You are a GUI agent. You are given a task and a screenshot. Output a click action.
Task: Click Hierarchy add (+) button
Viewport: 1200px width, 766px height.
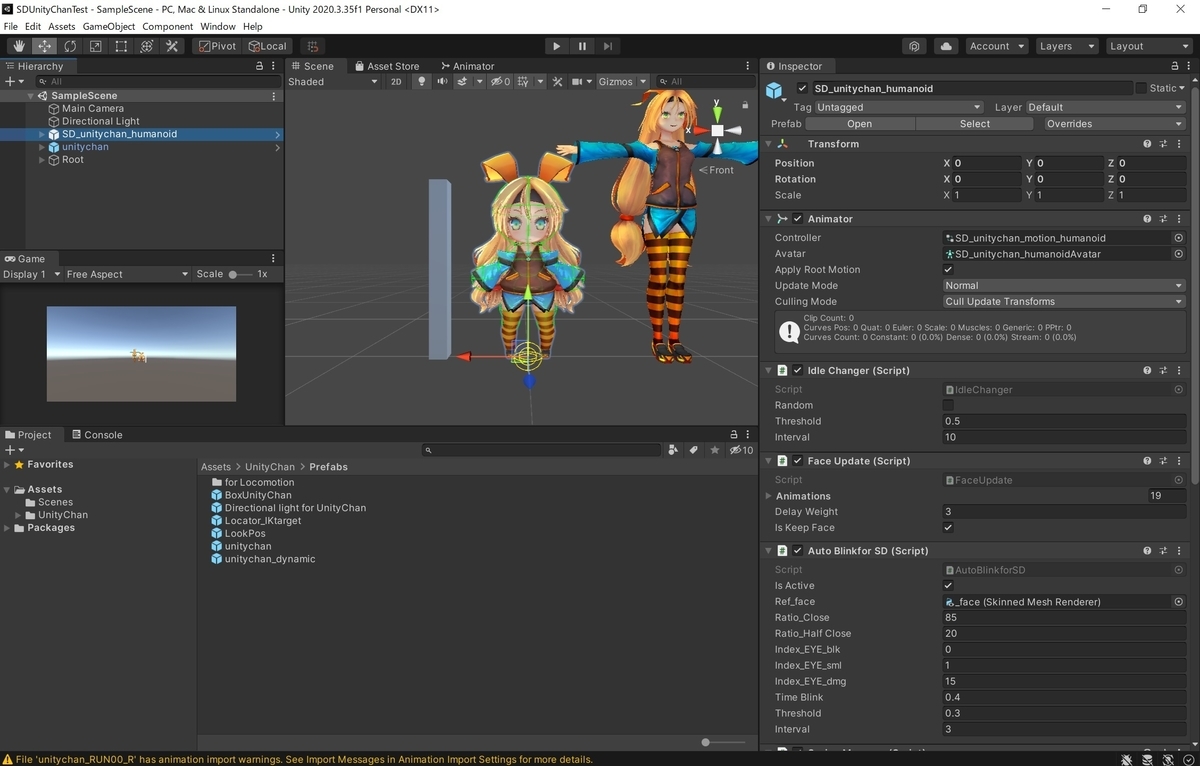click(x=10, y=82)
